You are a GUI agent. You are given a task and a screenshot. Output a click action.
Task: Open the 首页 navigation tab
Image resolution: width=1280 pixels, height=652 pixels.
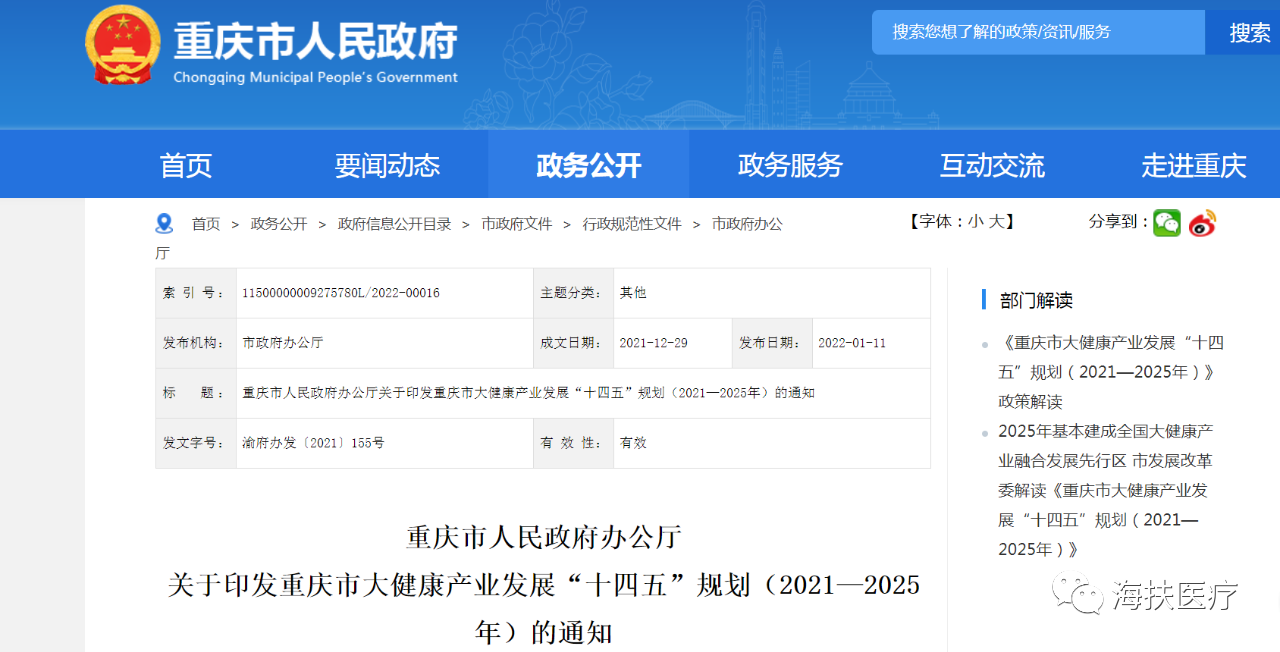coord(186,165)
